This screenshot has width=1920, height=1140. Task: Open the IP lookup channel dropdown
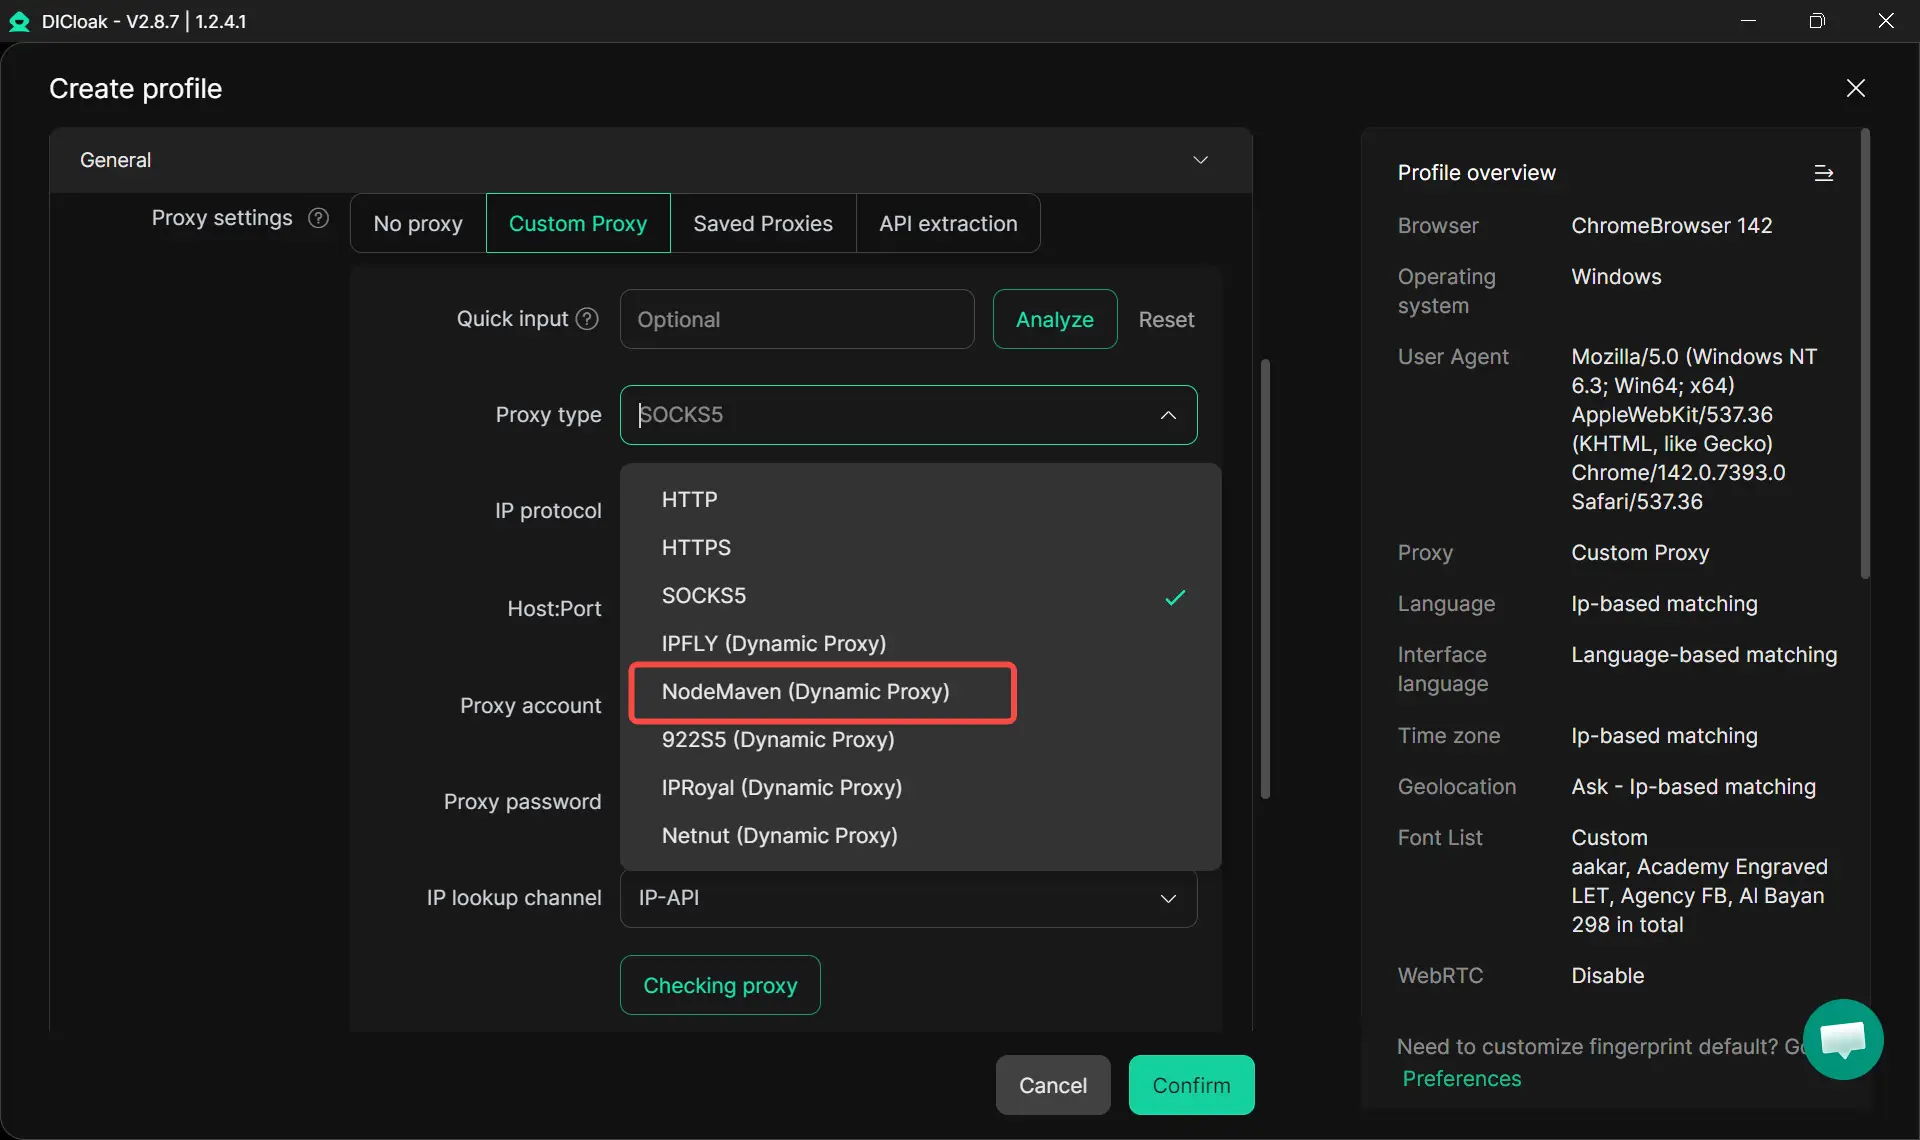pyautogui.click(x=908, y=898)
